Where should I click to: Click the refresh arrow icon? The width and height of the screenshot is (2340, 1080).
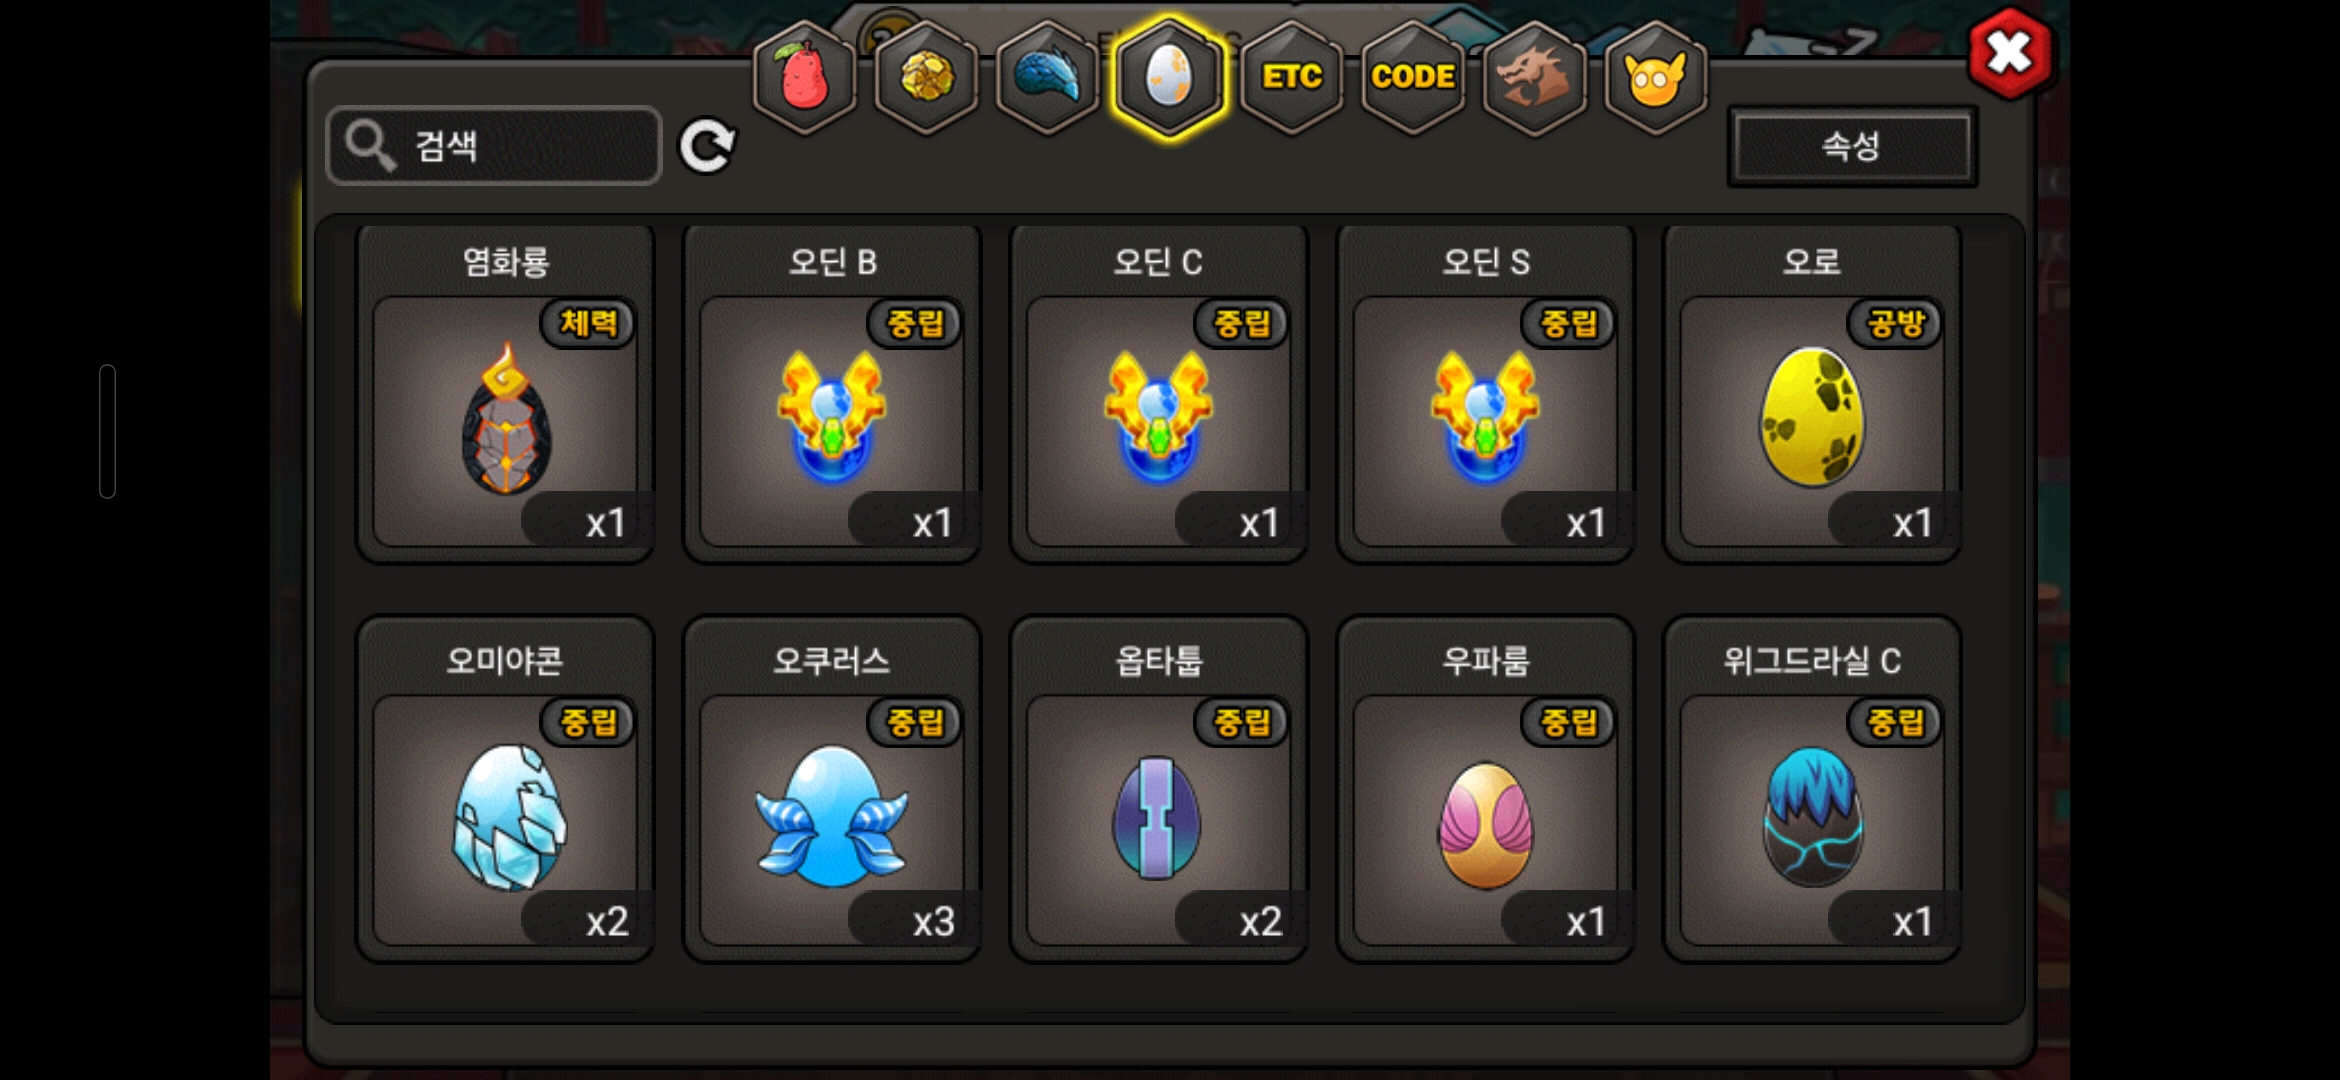pyautogui.click(x=707, y=147)
